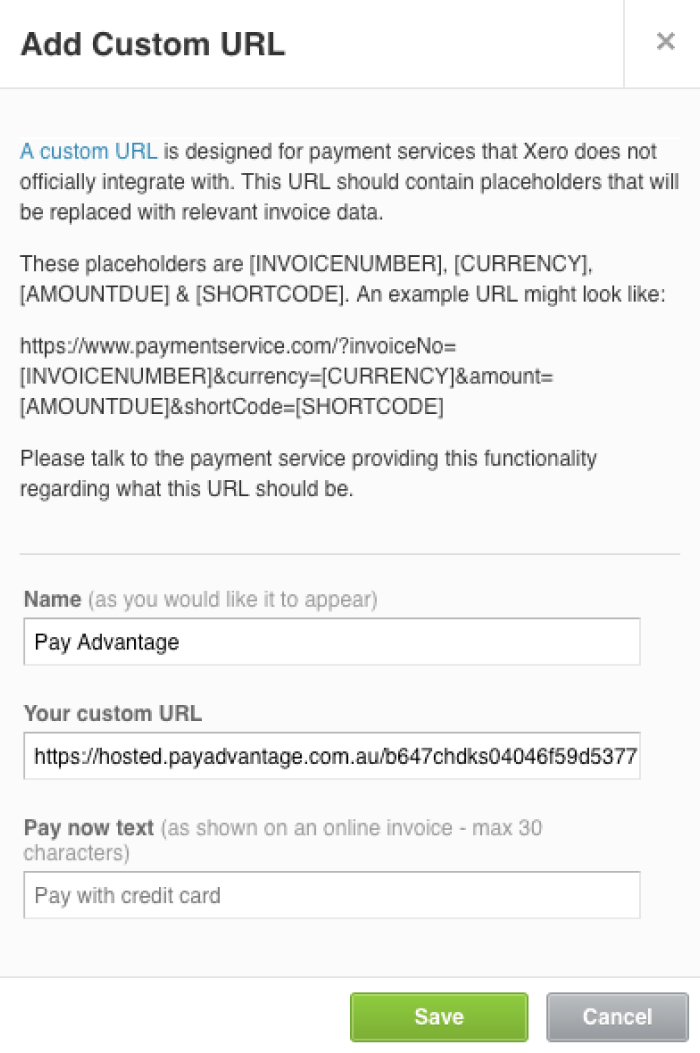Click the [AMOUNTDUE]&shortCode=[SHORTCODE] example line
Screen dimensions: 700x1053
click(x=232, y=406)
